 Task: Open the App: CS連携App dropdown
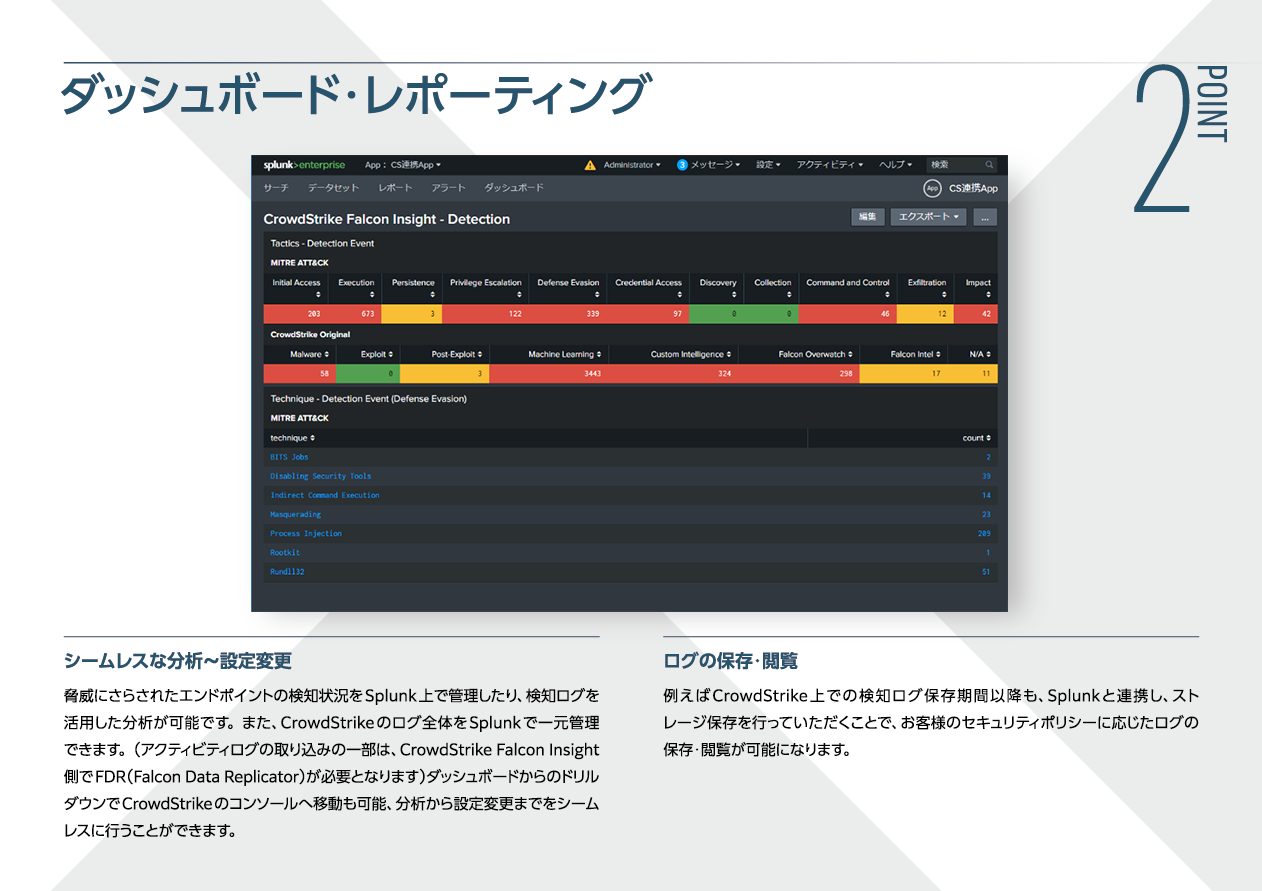coord(403,165)
